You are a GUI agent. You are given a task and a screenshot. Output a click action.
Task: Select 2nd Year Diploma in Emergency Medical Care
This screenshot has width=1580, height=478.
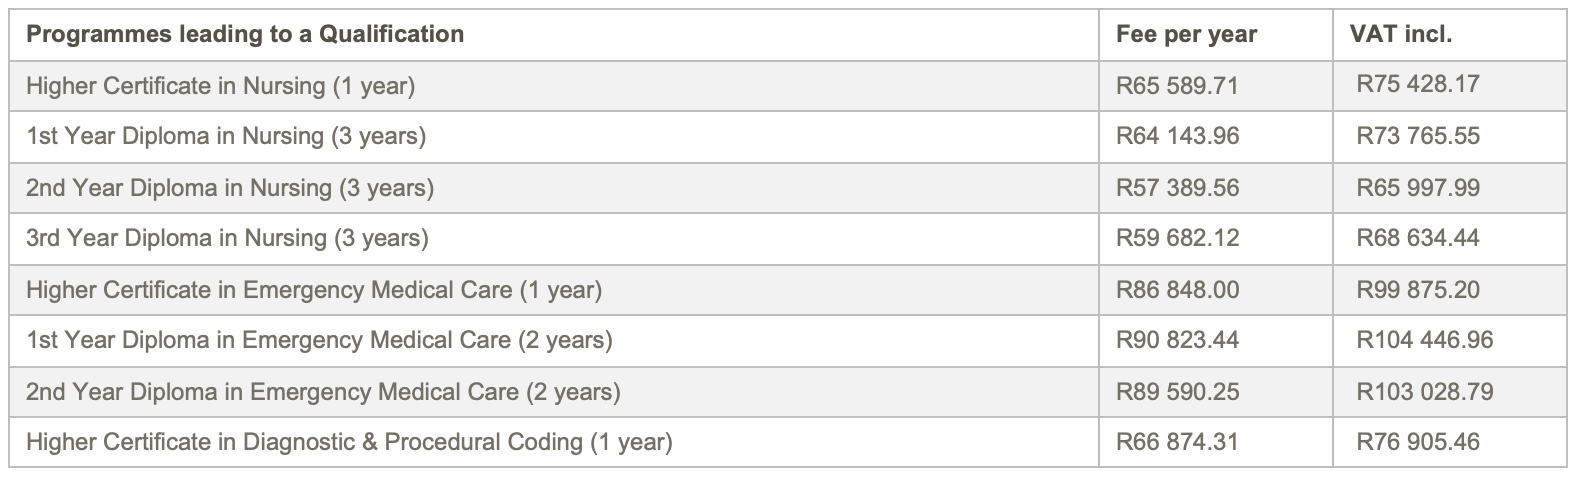coord(323,391)
